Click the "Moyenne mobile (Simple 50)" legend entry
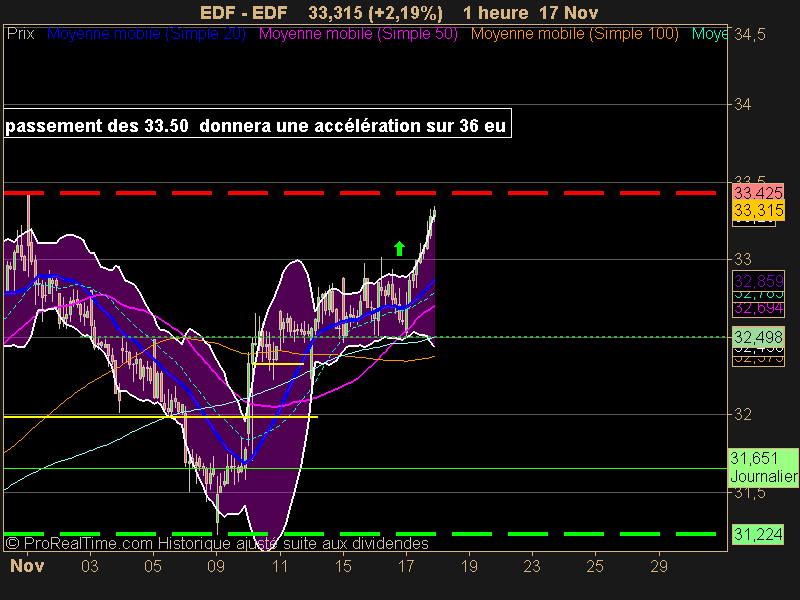This screenshot has width=800, height=600. (x=358, y=34)
